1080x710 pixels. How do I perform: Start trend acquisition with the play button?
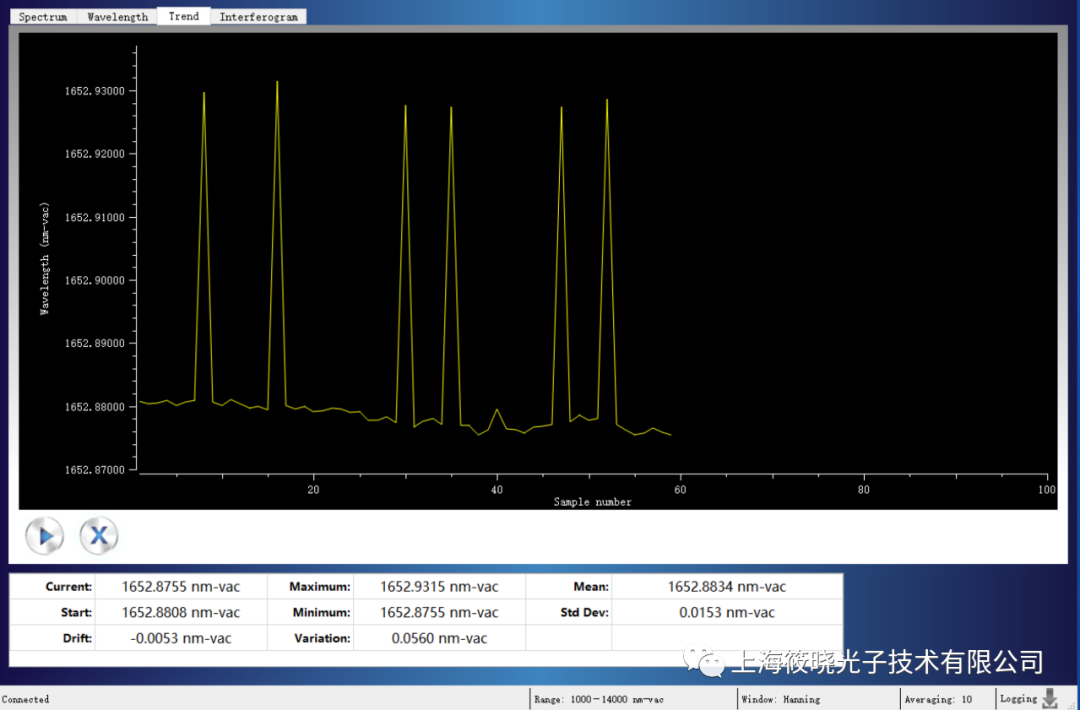coord(45,536)
